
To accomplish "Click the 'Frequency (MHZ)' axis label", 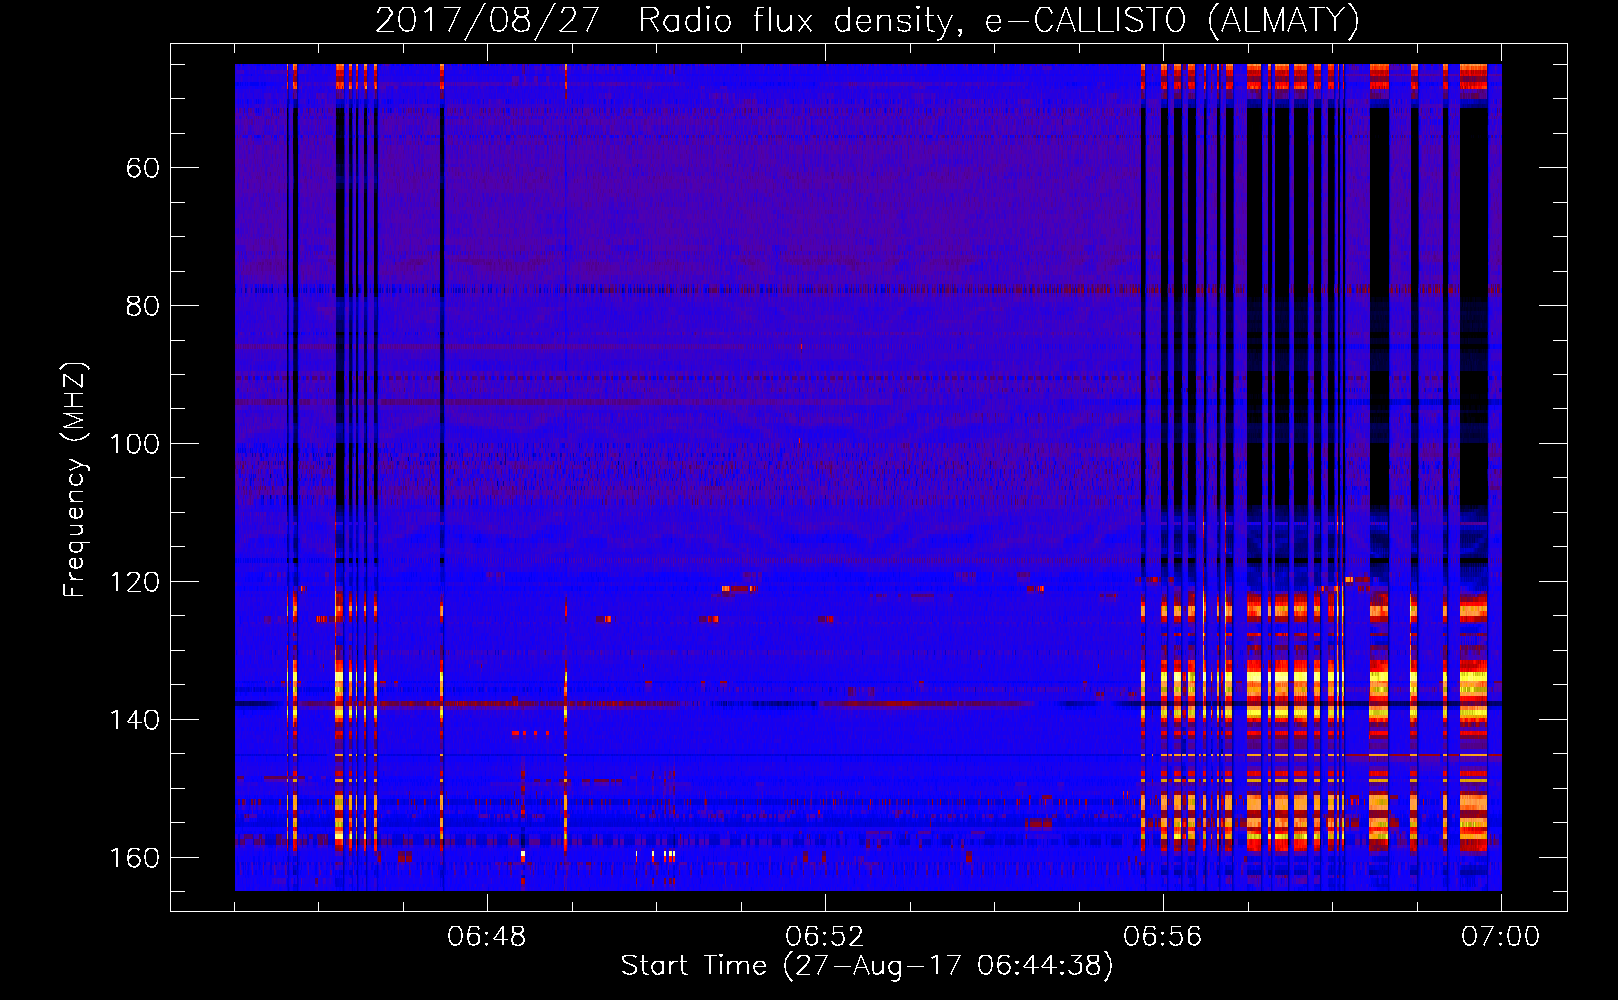I will tap(75, 479).
